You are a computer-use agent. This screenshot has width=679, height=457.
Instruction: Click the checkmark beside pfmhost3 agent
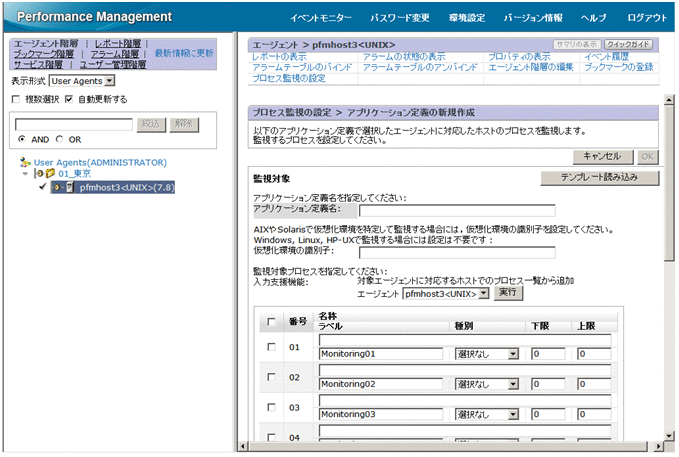coord(43,187)
